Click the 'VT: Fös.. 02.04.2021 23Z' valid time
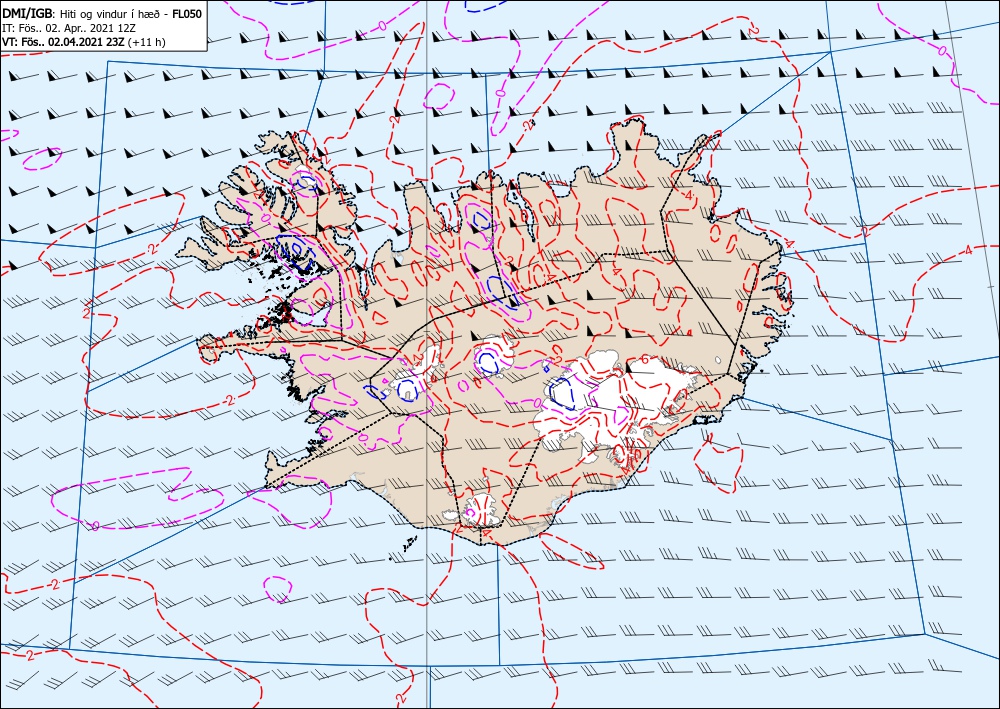The image size is (1000, 709). (64, 43)
